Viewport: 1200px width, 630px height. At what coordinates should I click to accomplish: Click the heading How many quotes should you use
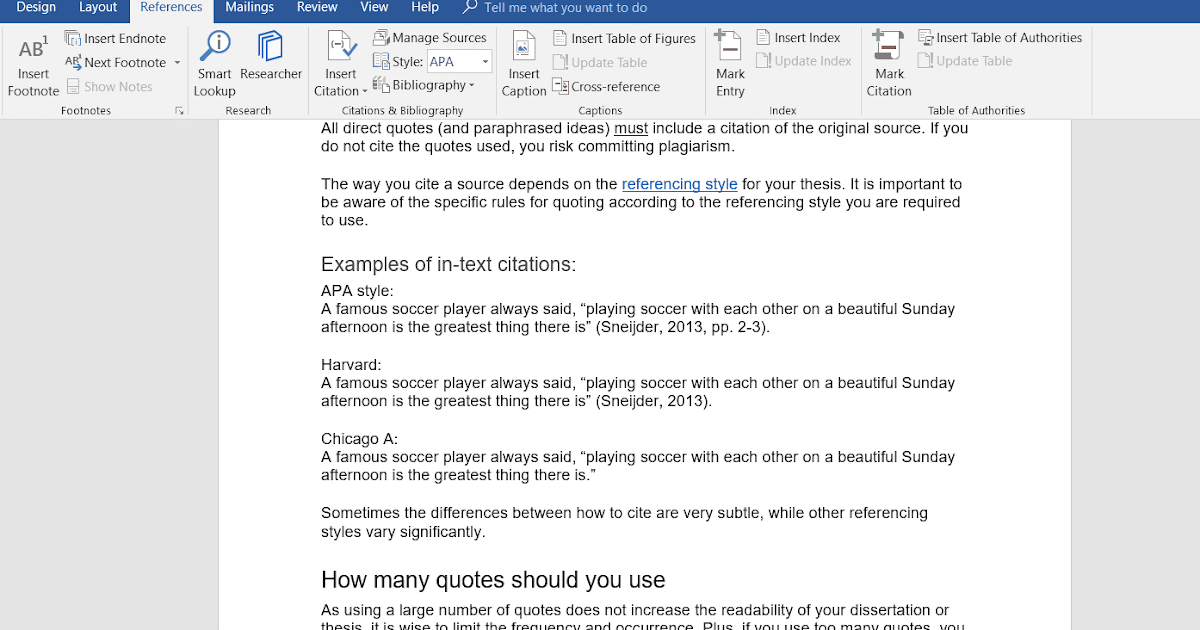[493, 580]
